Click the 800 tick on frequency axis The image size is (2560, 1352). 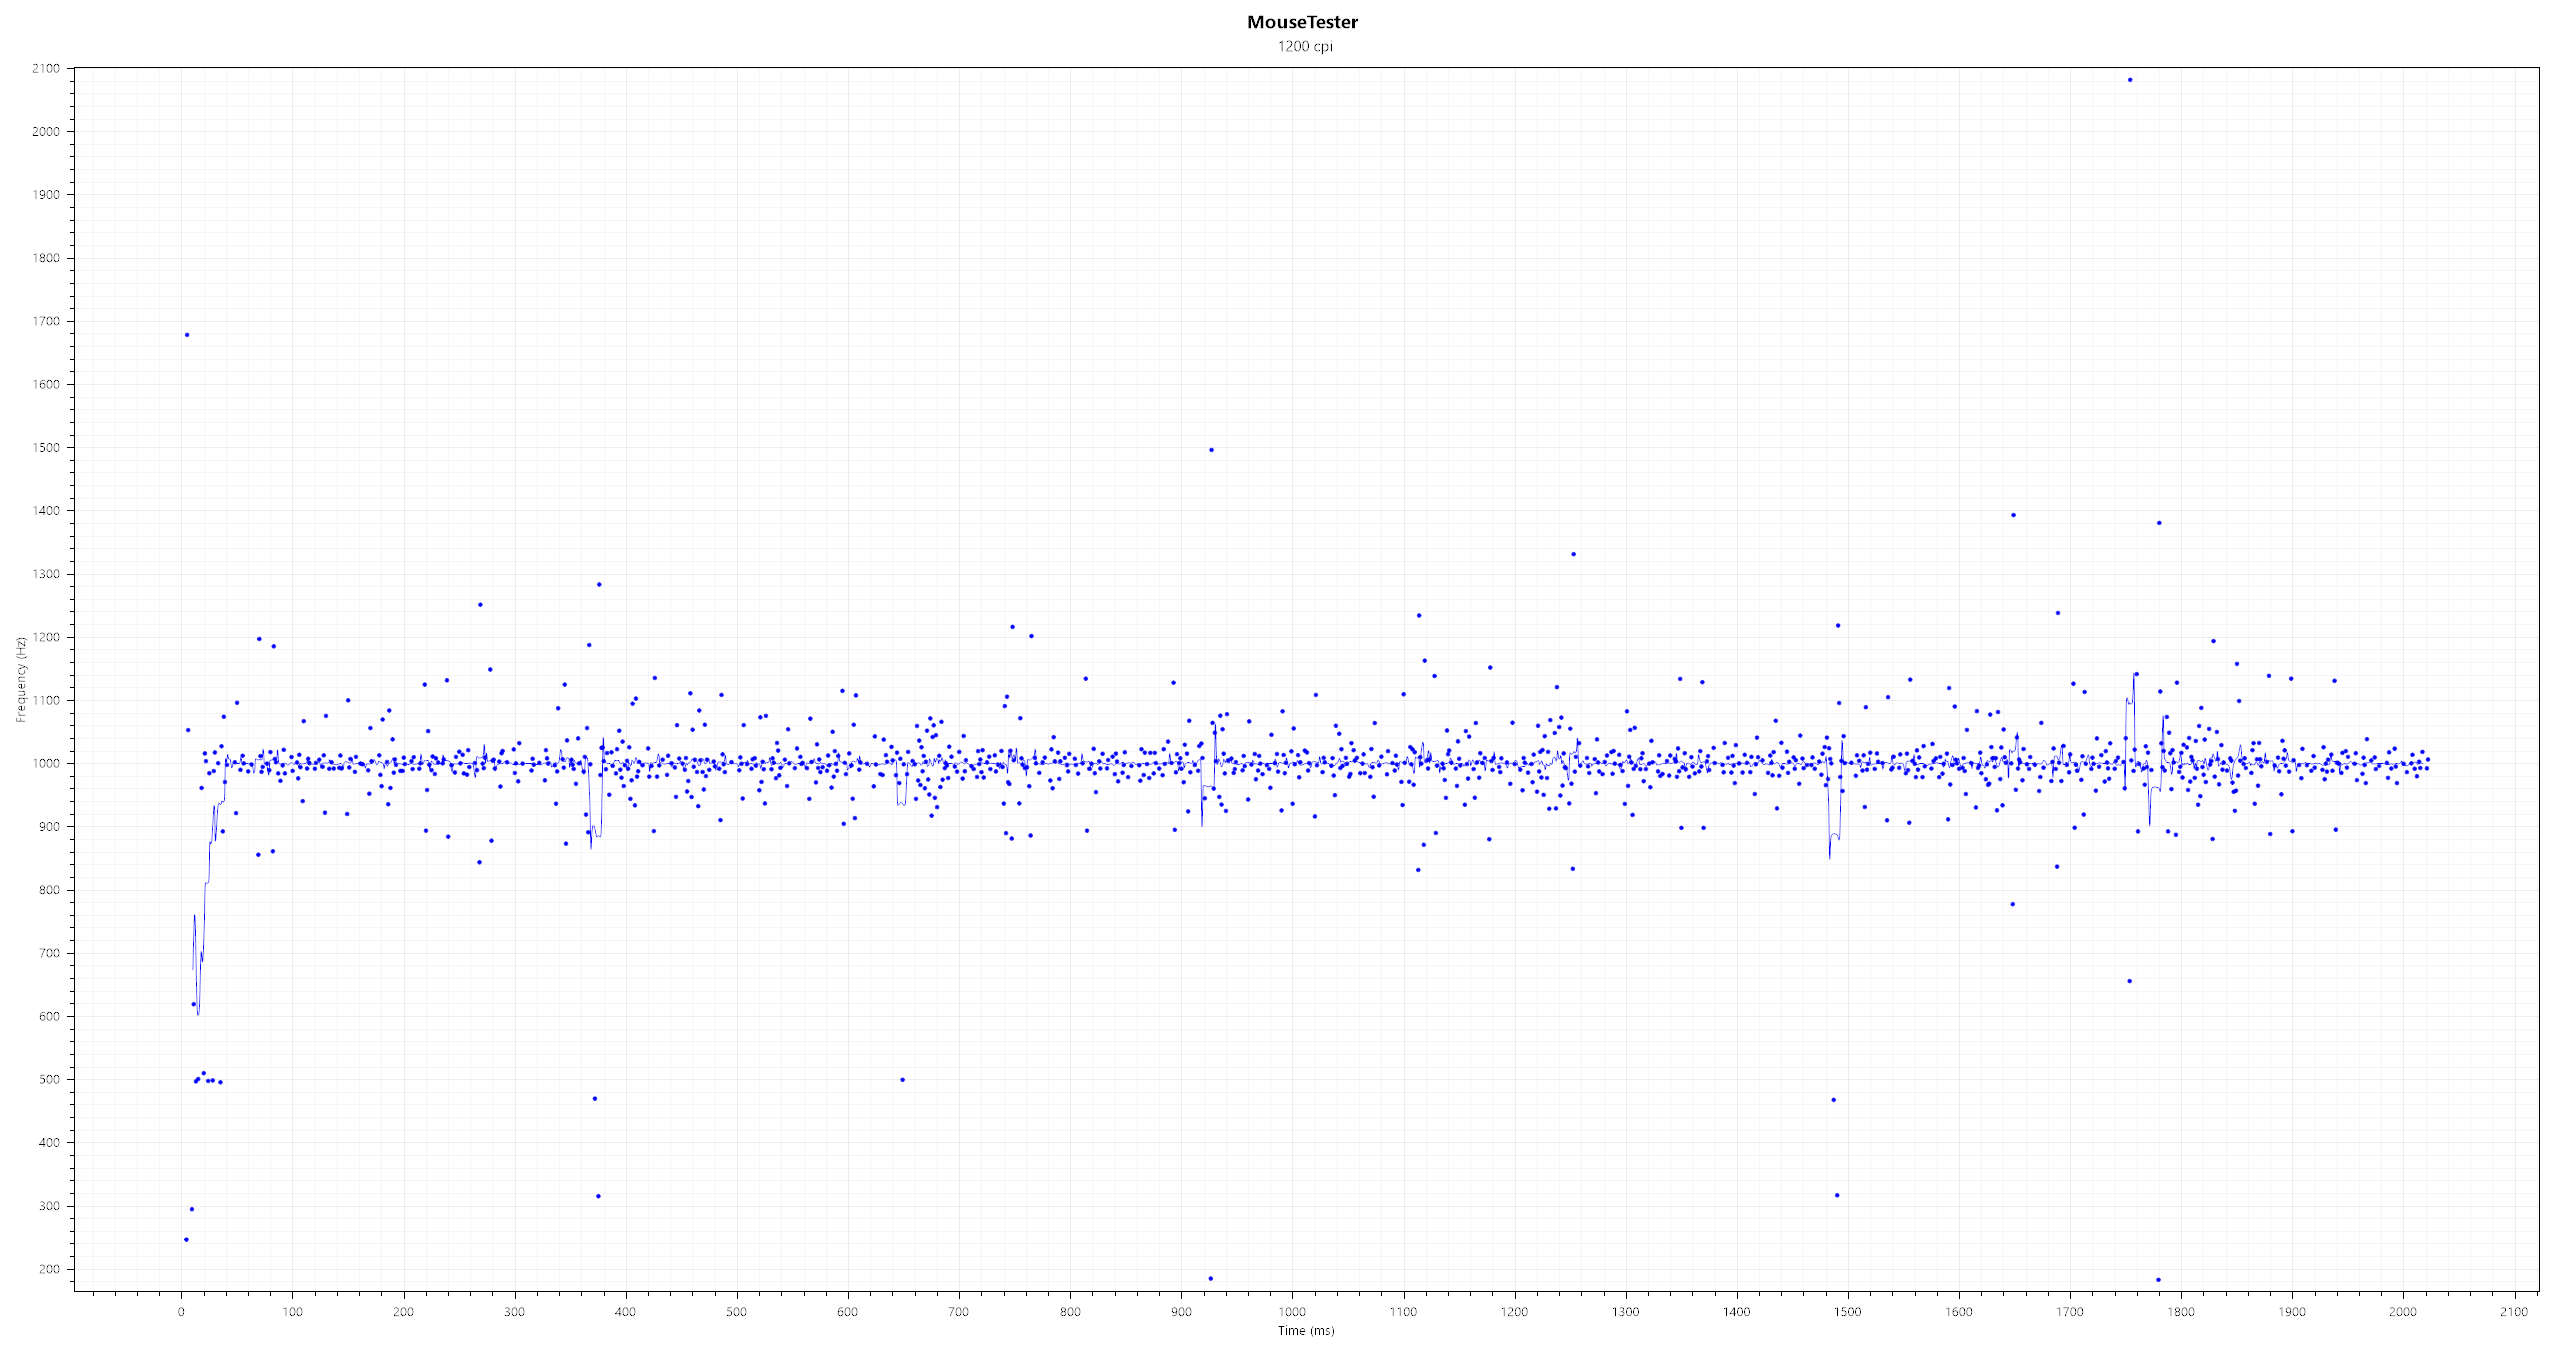[49, 890]
